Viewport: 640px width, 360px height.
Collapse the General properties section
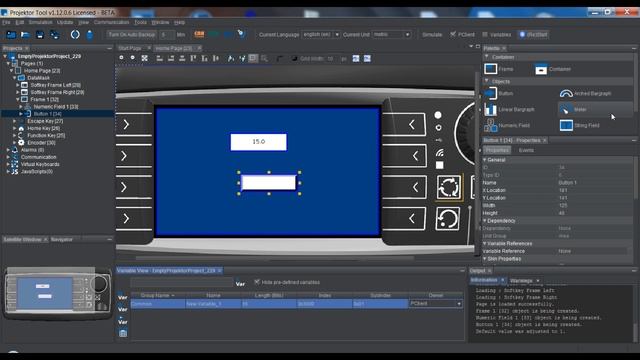(x=485, y=160)
